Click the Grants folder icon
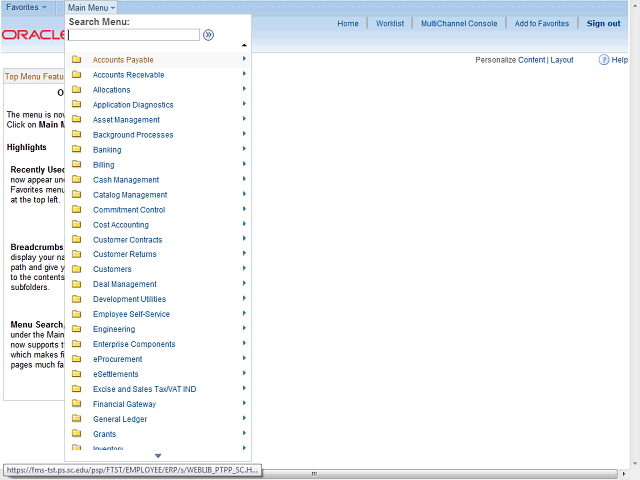This screenshot has height=480, width=640. (x=76, y=433)
